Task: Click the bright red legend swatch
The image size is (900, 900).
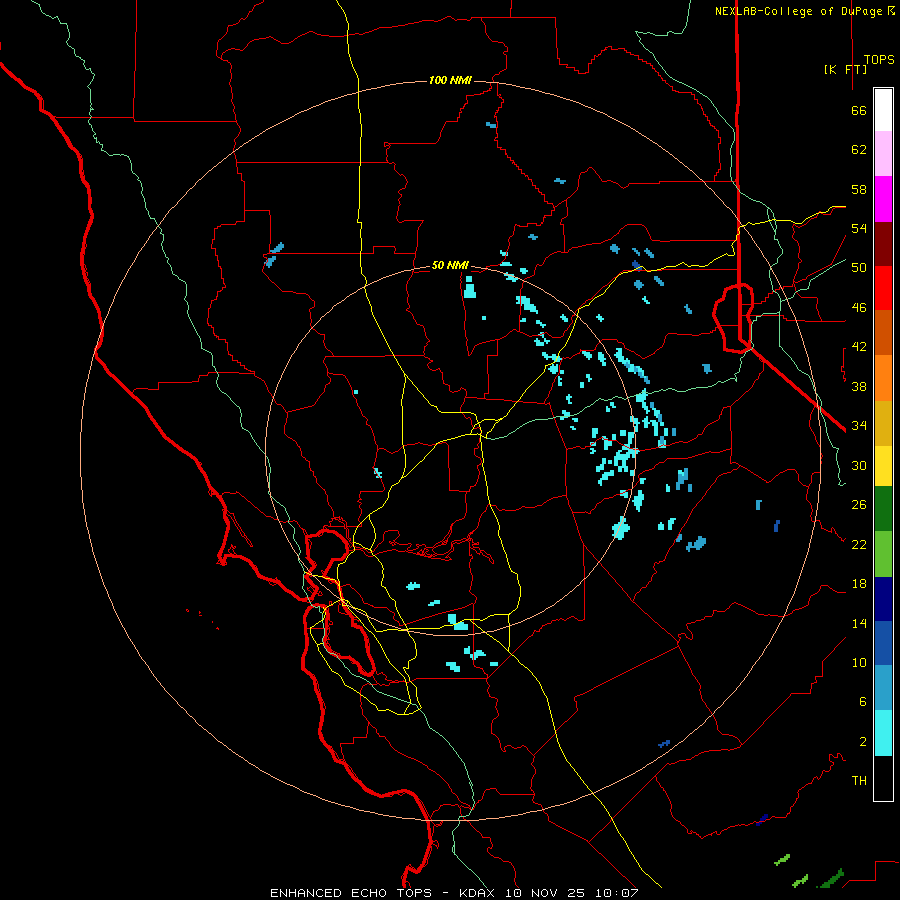Action: tap(883, 288)
